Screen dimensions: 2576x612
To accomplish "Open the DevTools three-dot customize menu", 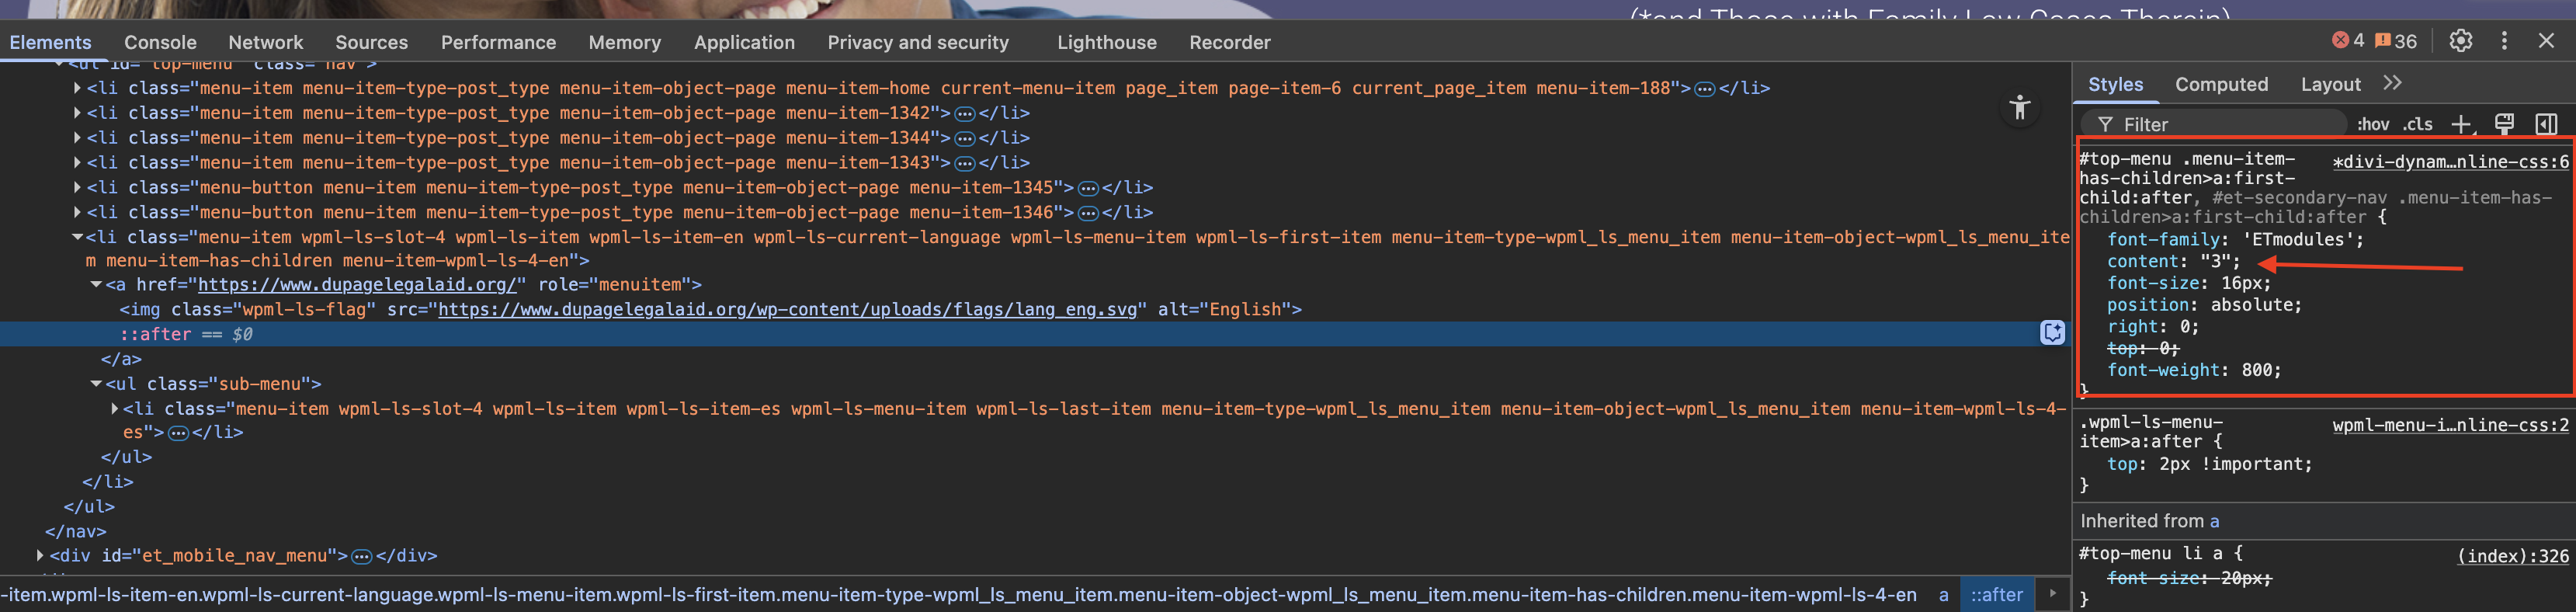I will click(x=2504, y=41).
